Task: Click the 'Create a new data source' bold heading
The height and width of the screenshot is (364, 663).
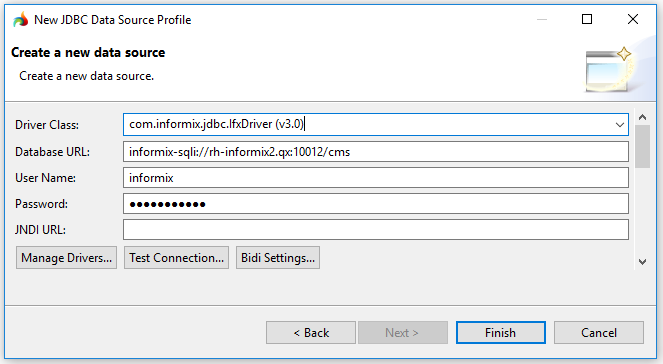Action: coord(88,52)
